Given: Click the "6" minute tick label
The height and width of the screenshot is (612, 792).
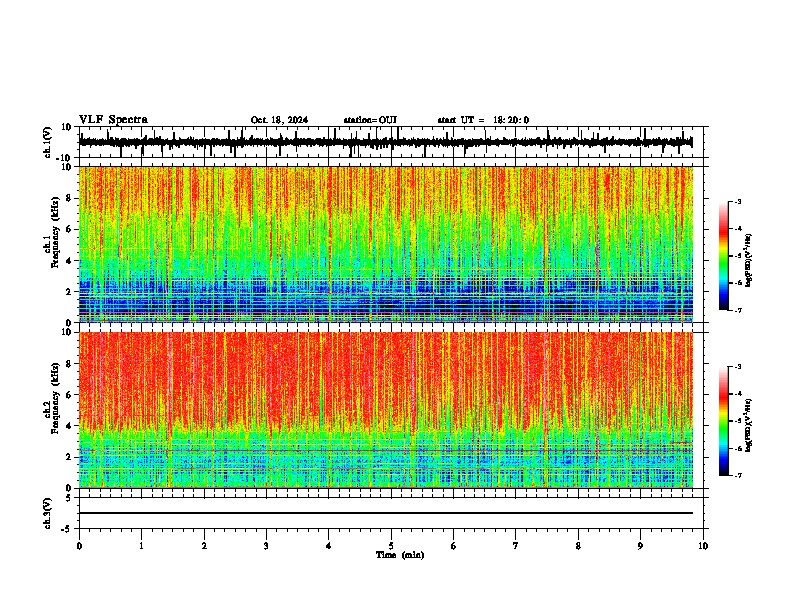Looking at the screenshot, I should point(454,546).
